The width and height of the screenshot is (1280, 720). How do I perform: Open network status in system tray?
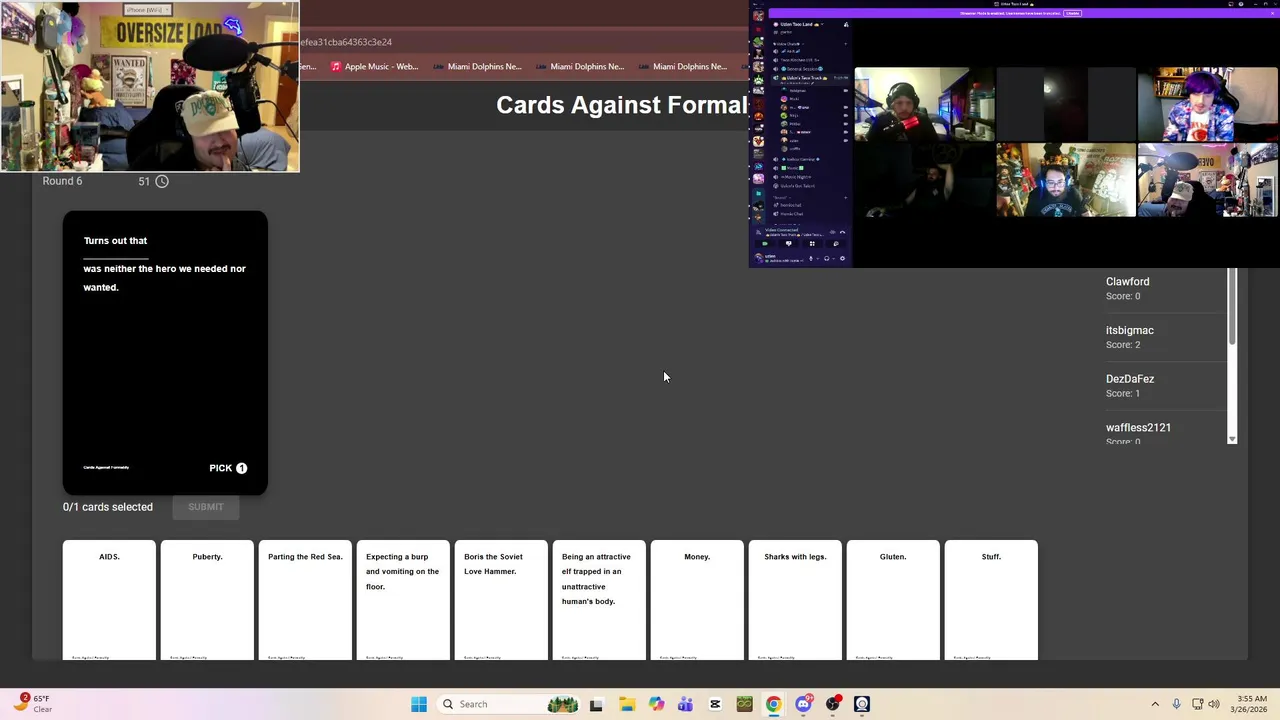coord(1196,704)
